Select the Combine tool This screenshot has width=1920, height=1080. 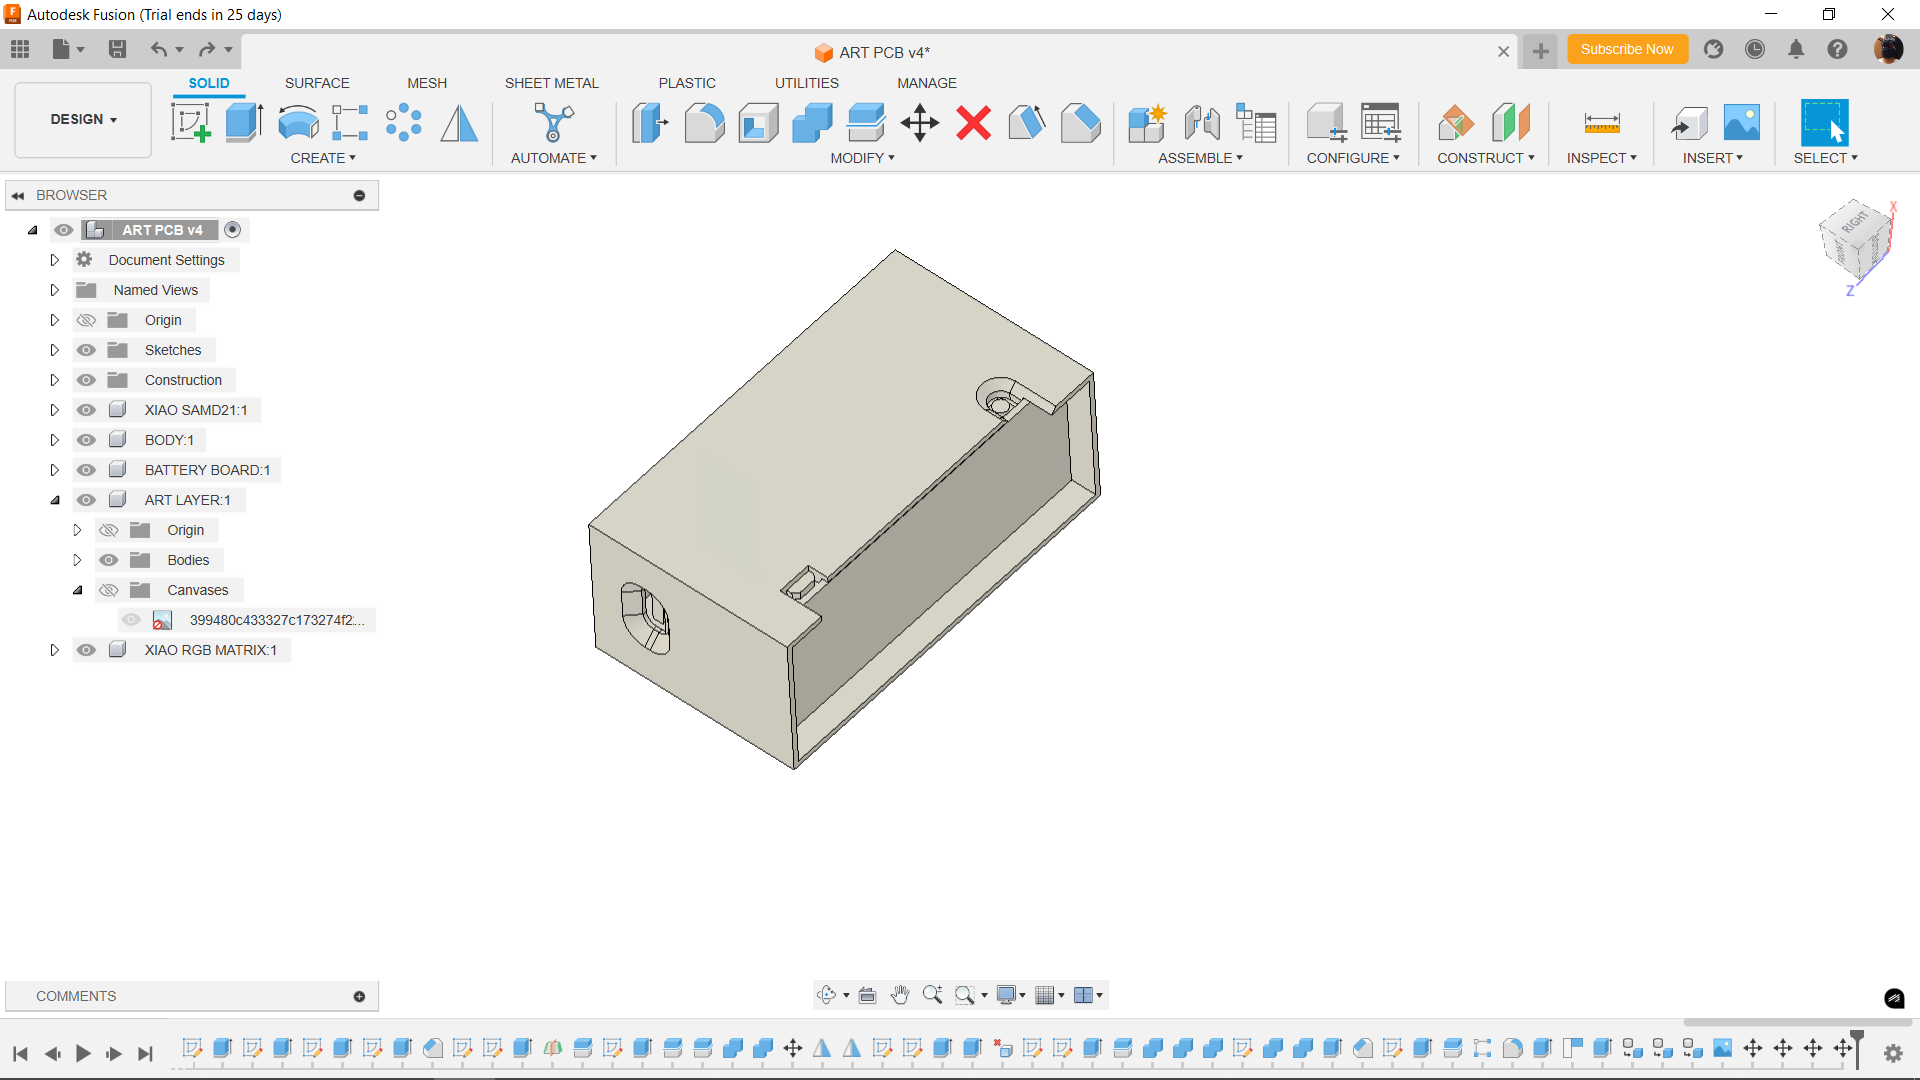(x=812, y=123)
